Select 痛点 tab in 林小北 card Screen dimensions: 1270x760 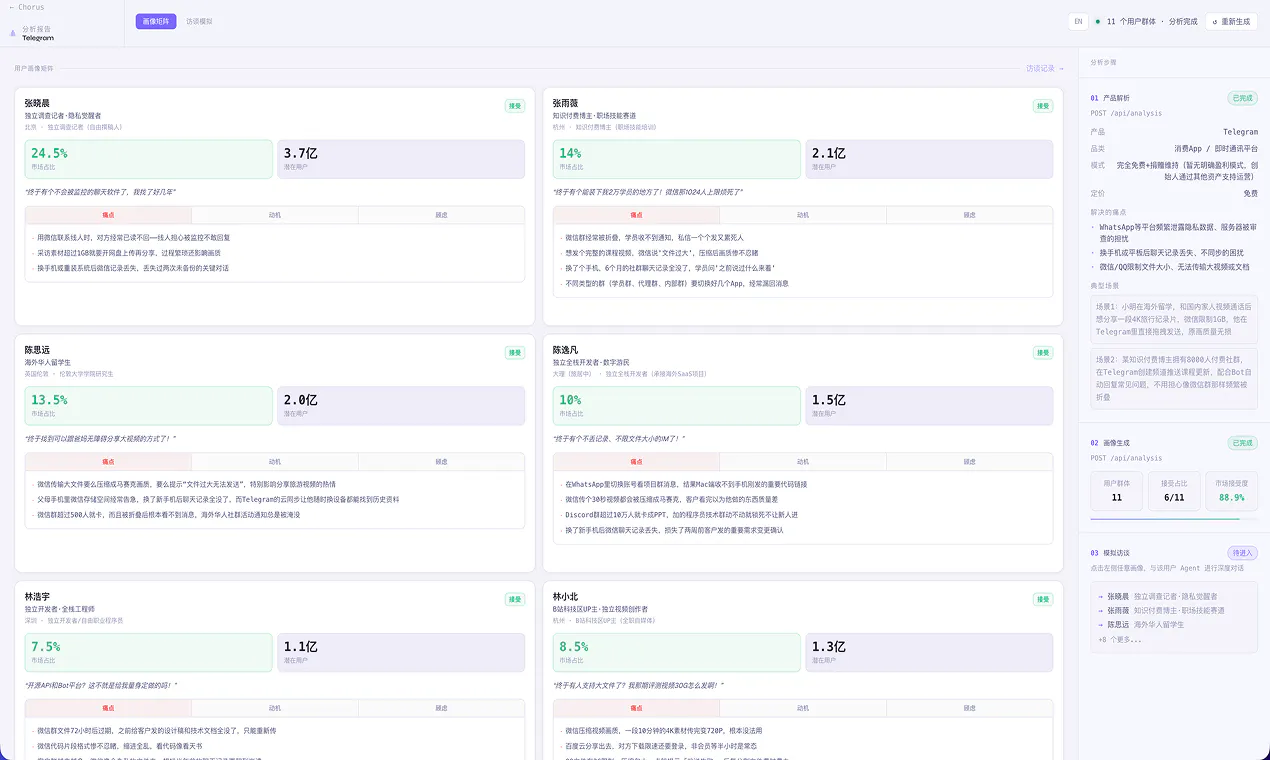click(636, 708)
